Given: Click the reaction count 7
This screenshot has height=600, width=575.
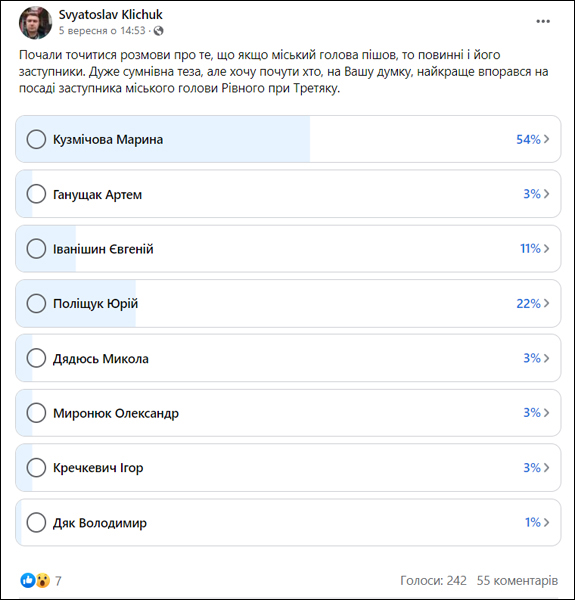Looking at the screenshot, I should [58, 581].
